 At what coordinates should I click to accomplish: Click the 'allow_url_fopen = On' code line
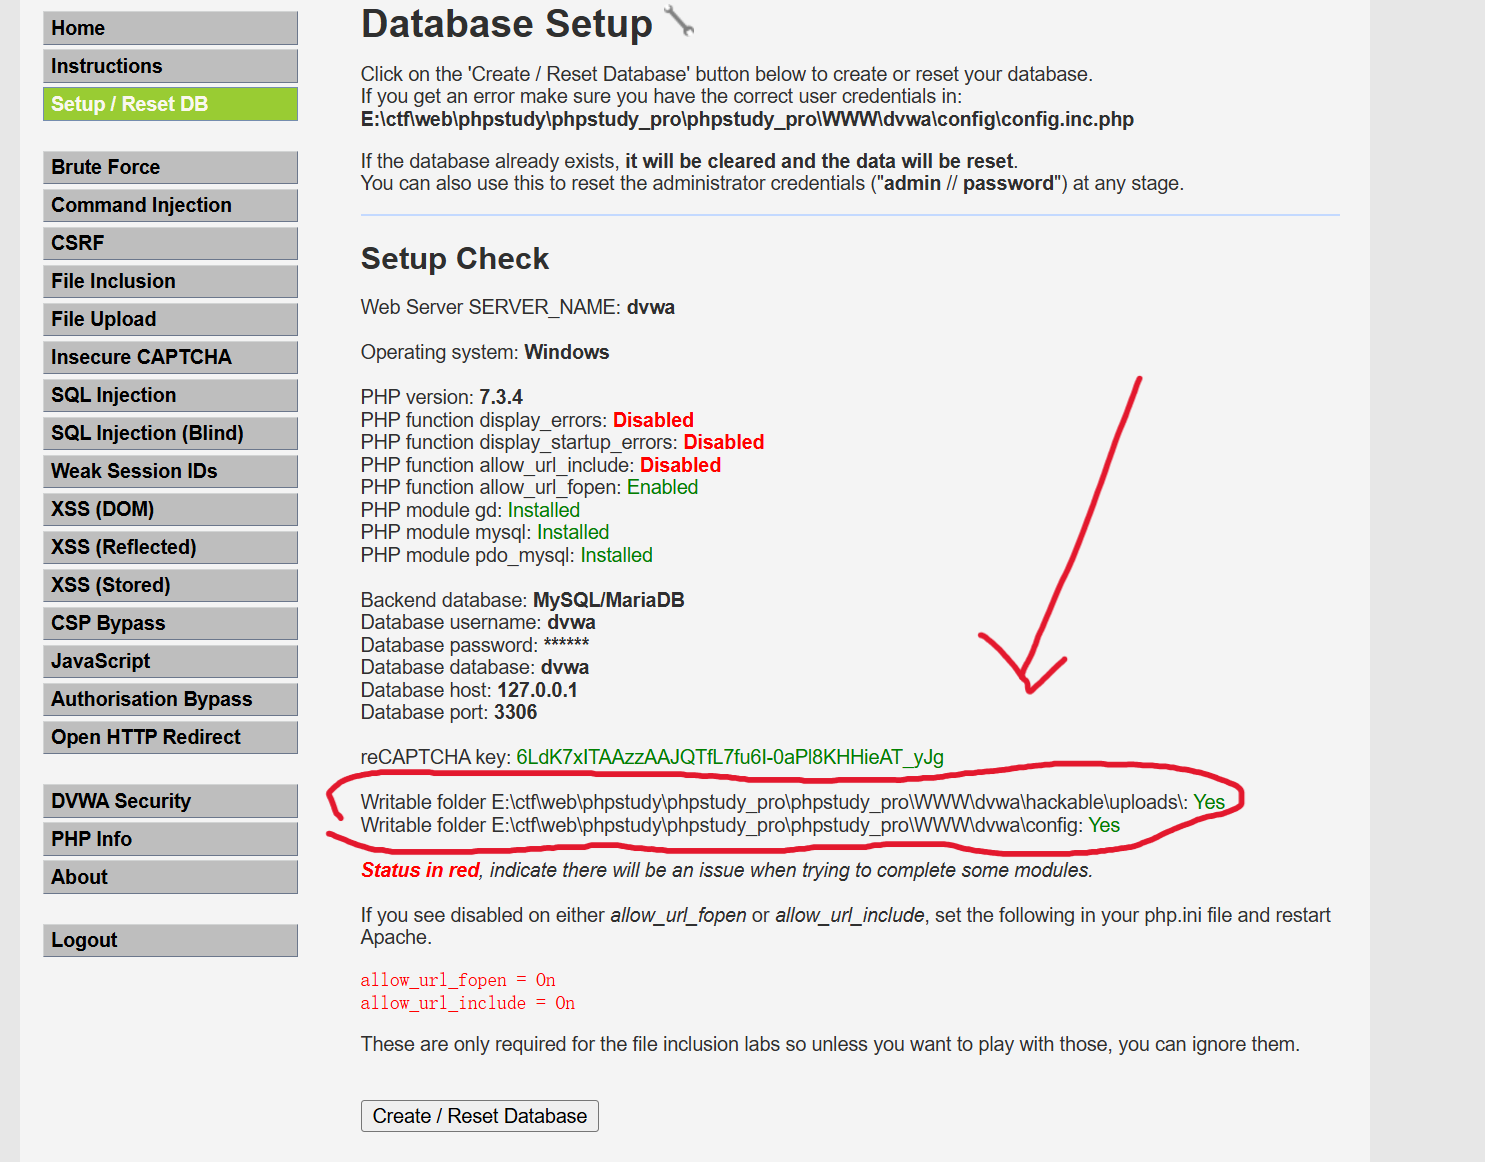458,980
